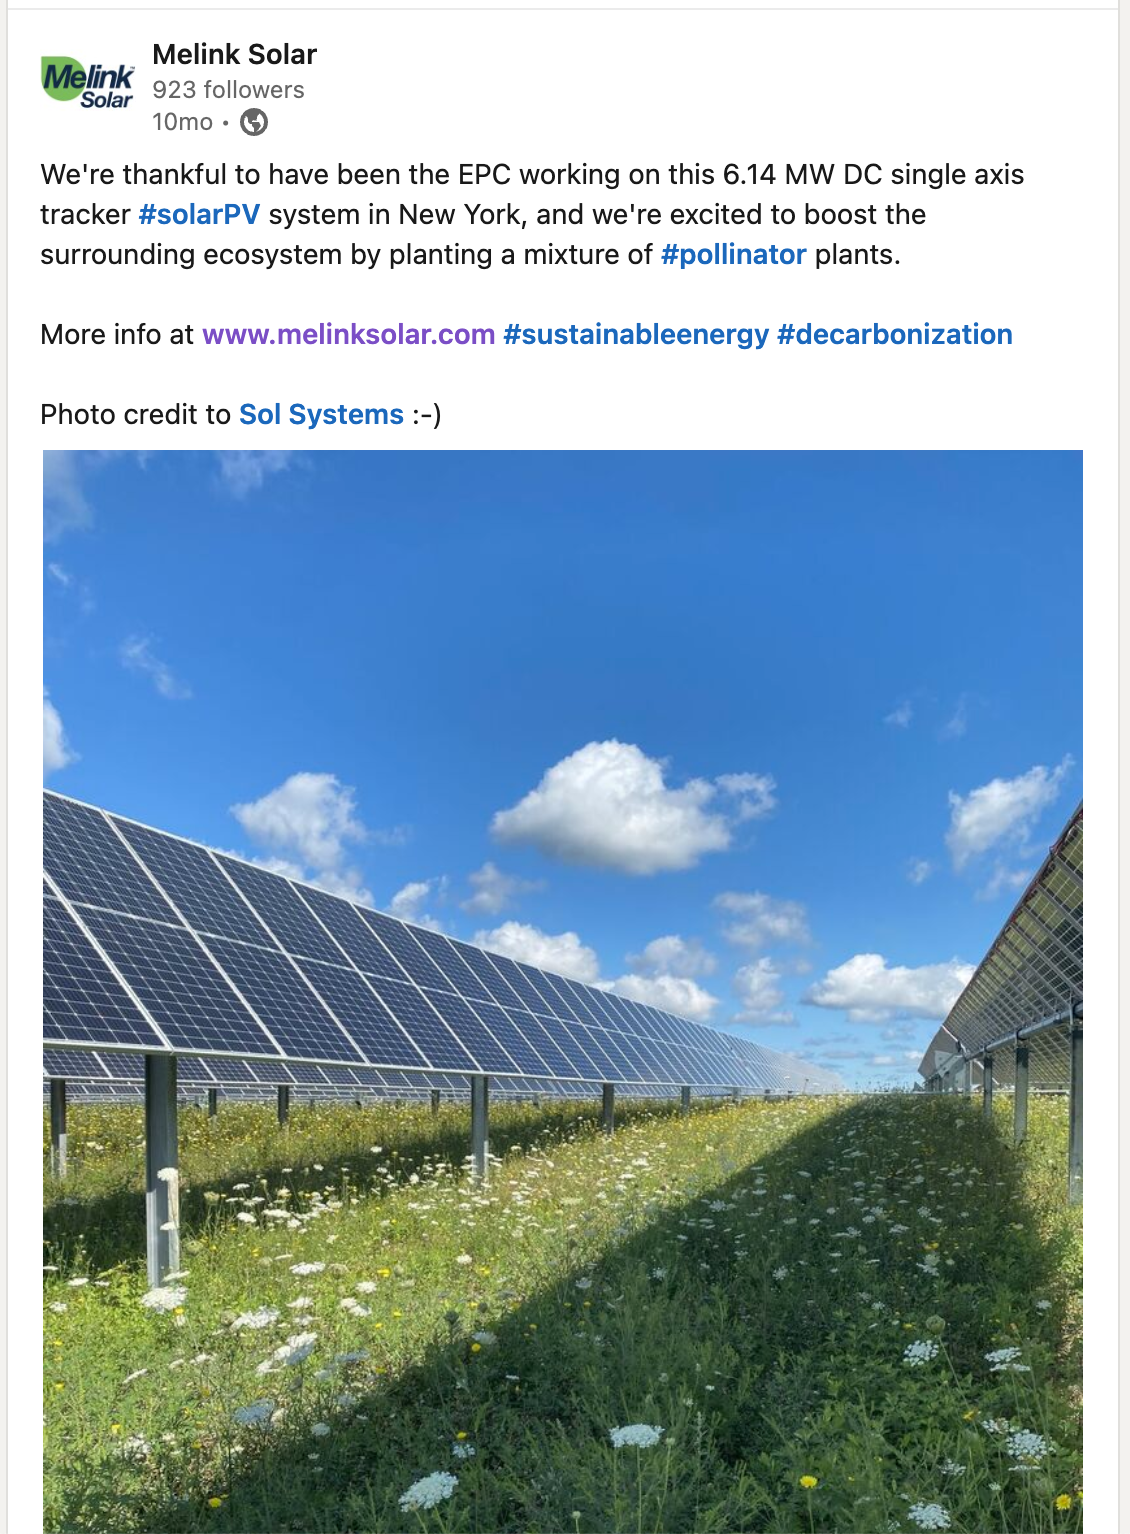The width and height of the screenshot is (1130, 1534).
Task: Click the :-) emoticon text
Action: coord(426,414)
